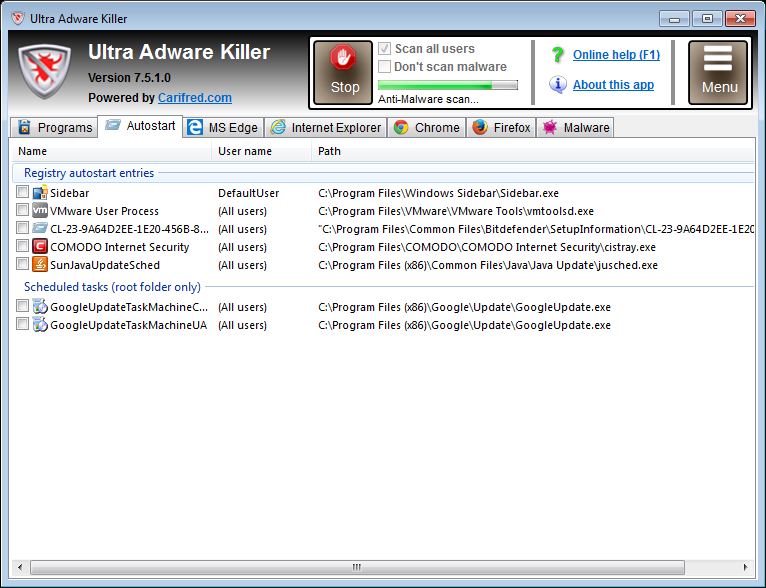Select the GoogleUpdateTaskMachineUA GoogleUpdate.exe path

(464, 325)
